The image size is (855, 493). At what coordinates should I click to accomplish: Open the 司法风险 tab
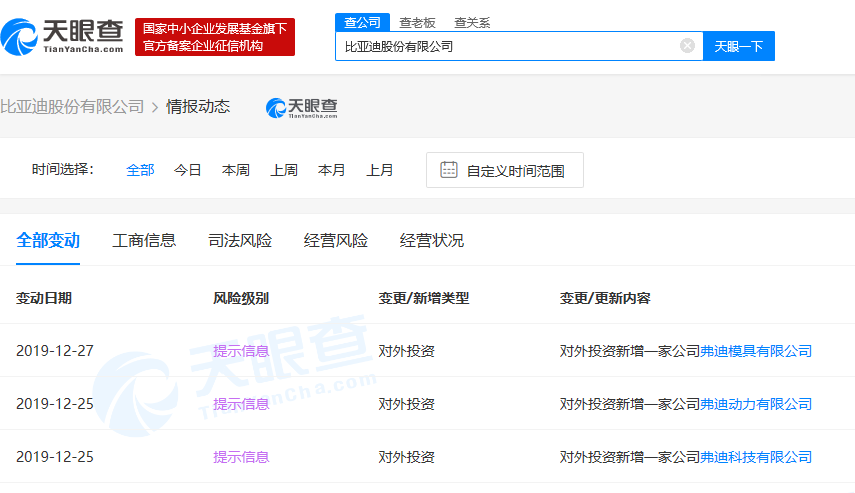pyautogui.click(x=240, y=241)
